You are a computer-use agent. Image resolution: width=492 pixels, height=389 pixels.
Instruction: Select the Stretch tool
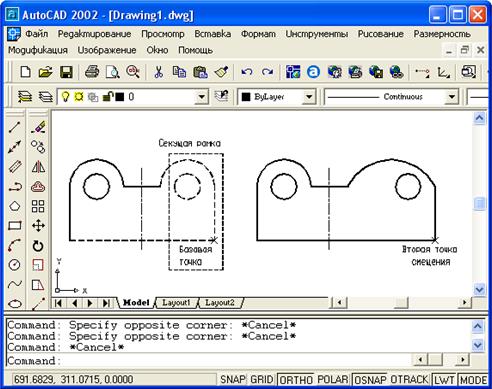38,285
